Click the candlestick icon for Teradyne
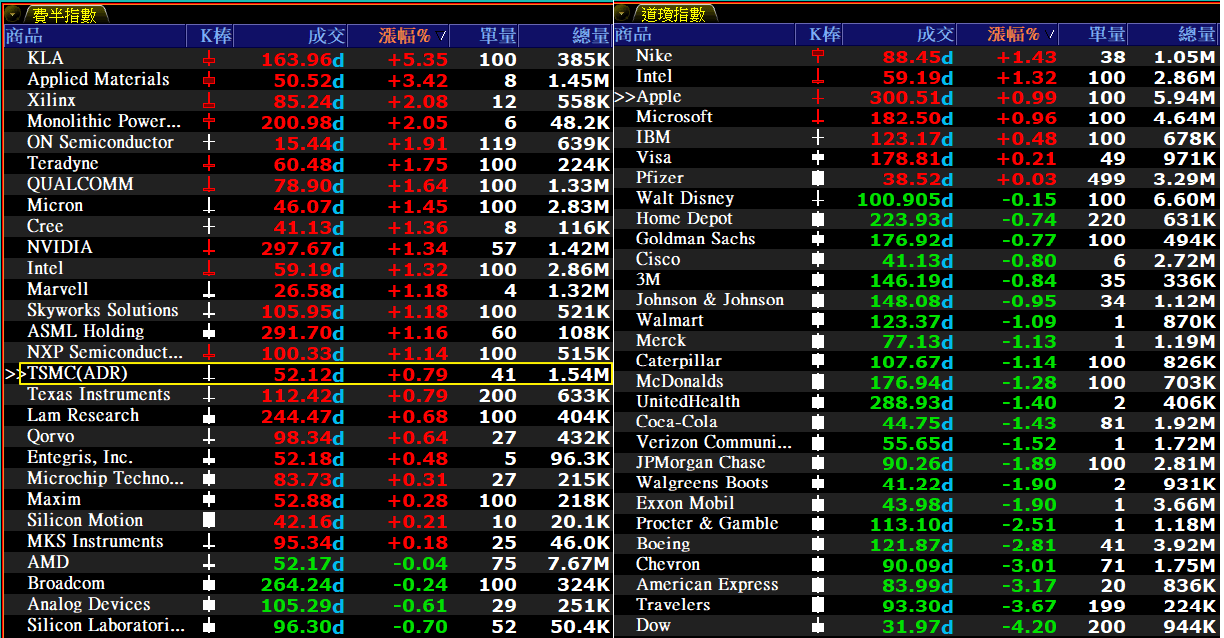 pyautogui.click(x=209, y=164)
